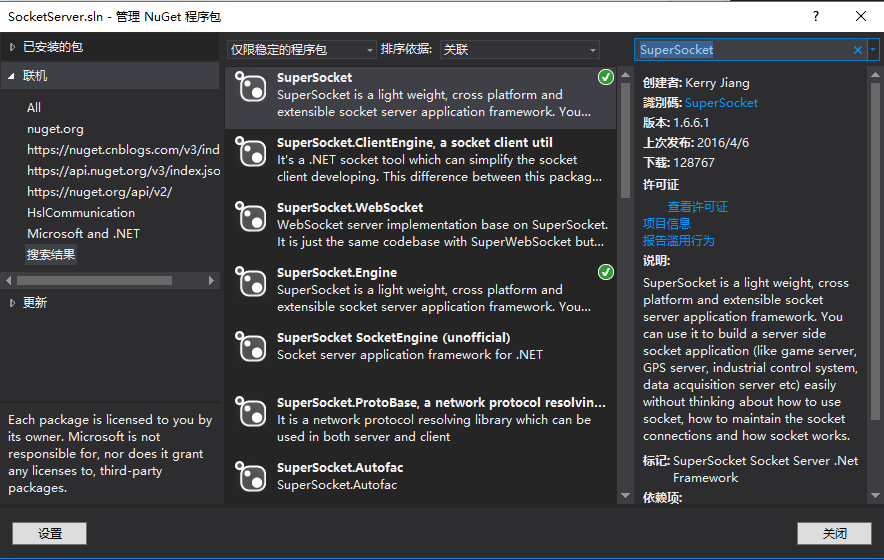
Task: Select the 搜索结果 item
Action: 51,255
